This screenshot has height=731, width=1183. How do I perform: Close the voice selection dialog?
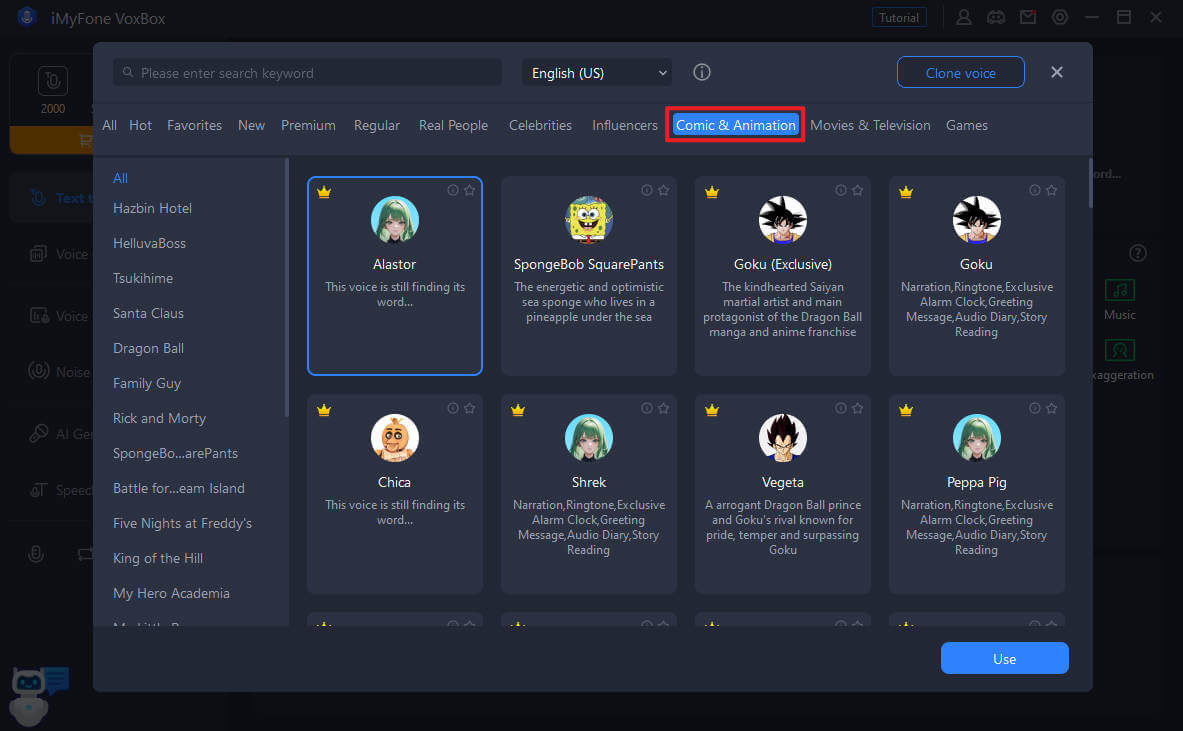click(1056, 72)
